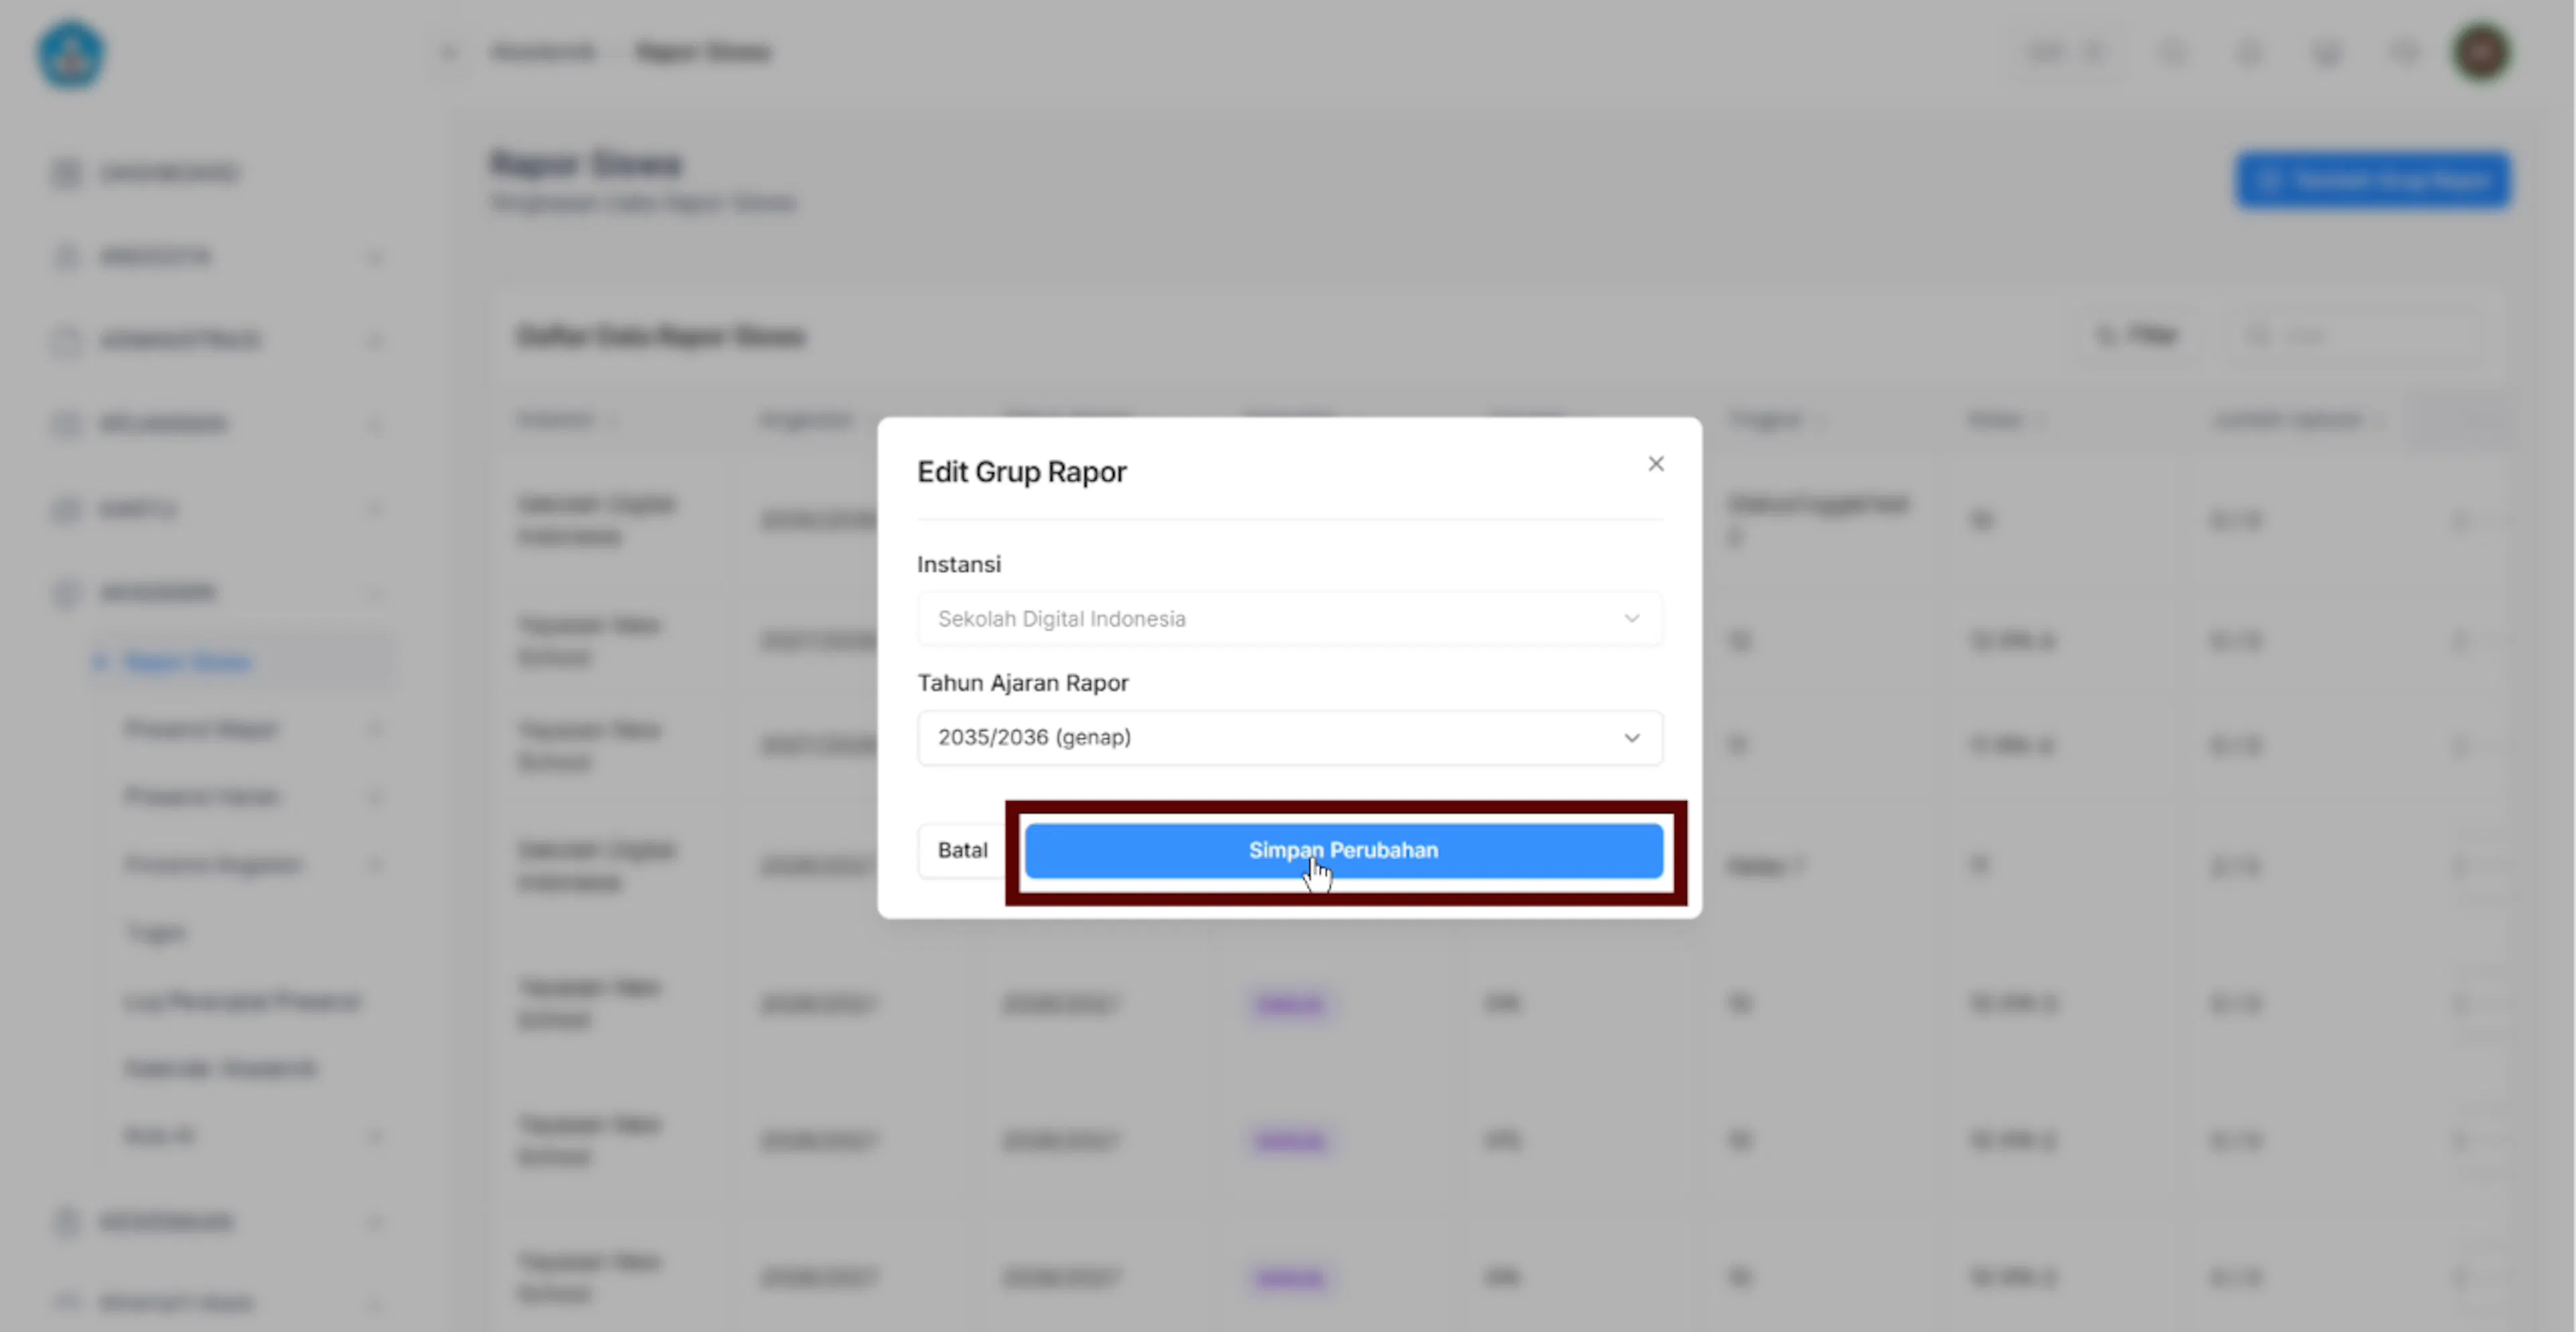Click the Kartu sidebar icon
Image resolution: width=2576 pixels, height=1332 pixels.
(x=66, y=510)
